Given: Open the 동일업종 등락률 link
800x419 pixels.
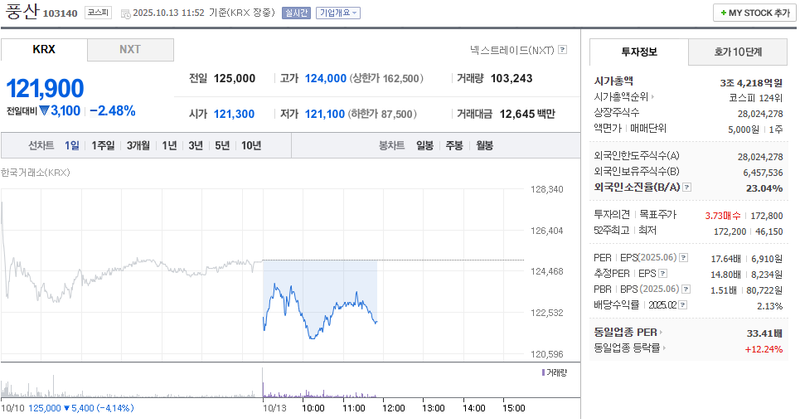Looking at the screenshot, I should 663,348.
